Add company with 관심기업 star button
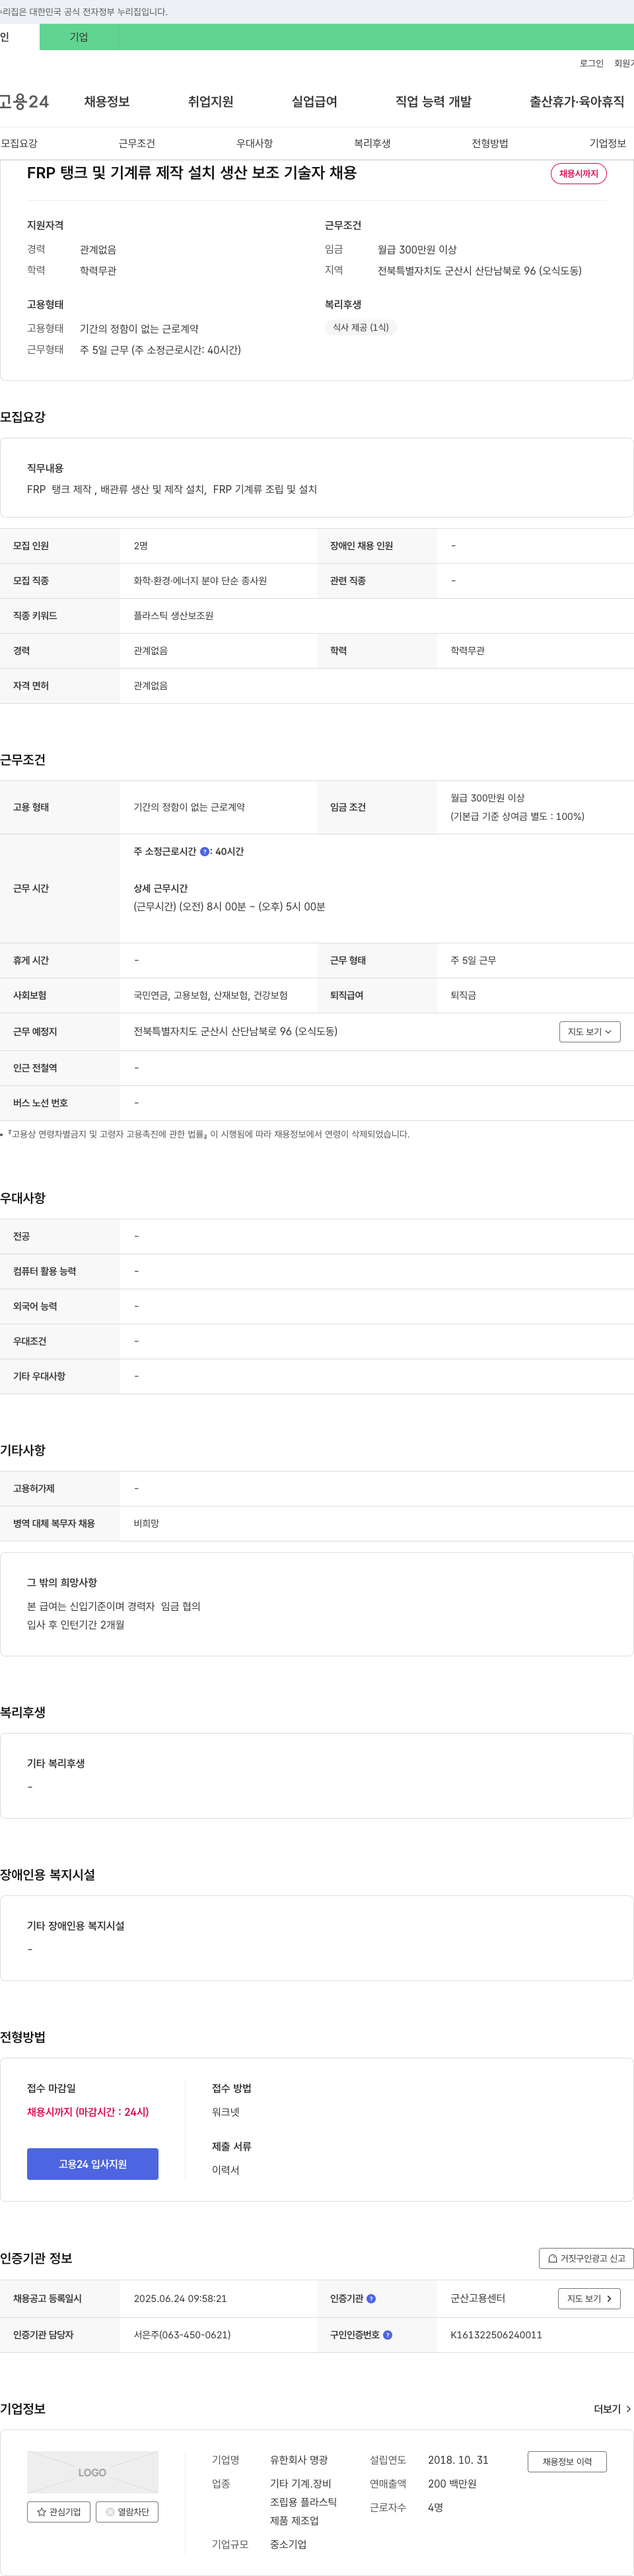The width and height of the screenshot is (634, 2576). tap(58, 2511)
